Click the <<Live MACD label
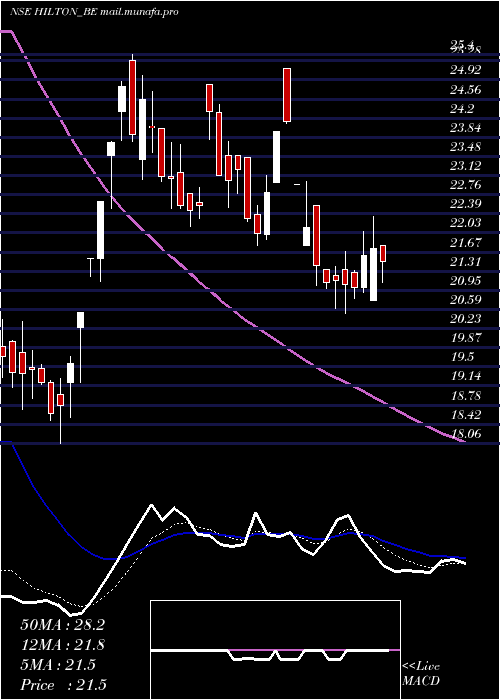 point(421,673)
